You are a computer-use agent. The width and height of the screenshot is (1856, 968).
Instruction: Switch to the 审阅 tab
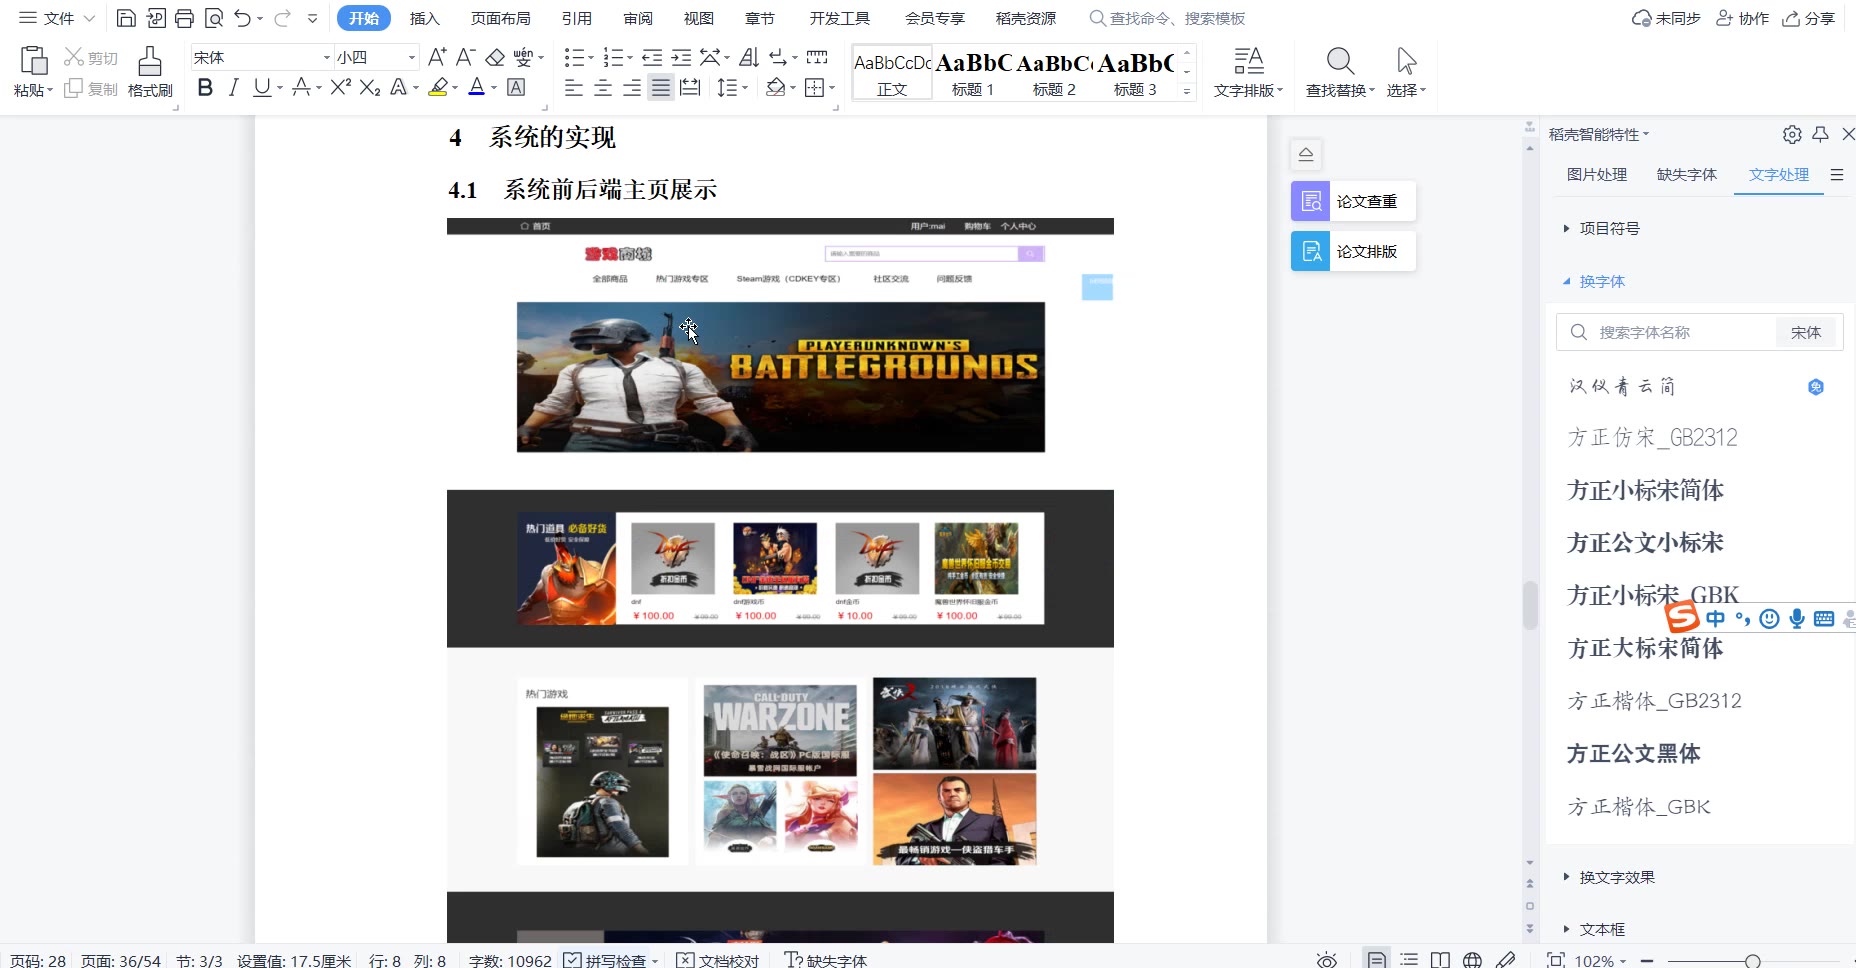[638, 18]
